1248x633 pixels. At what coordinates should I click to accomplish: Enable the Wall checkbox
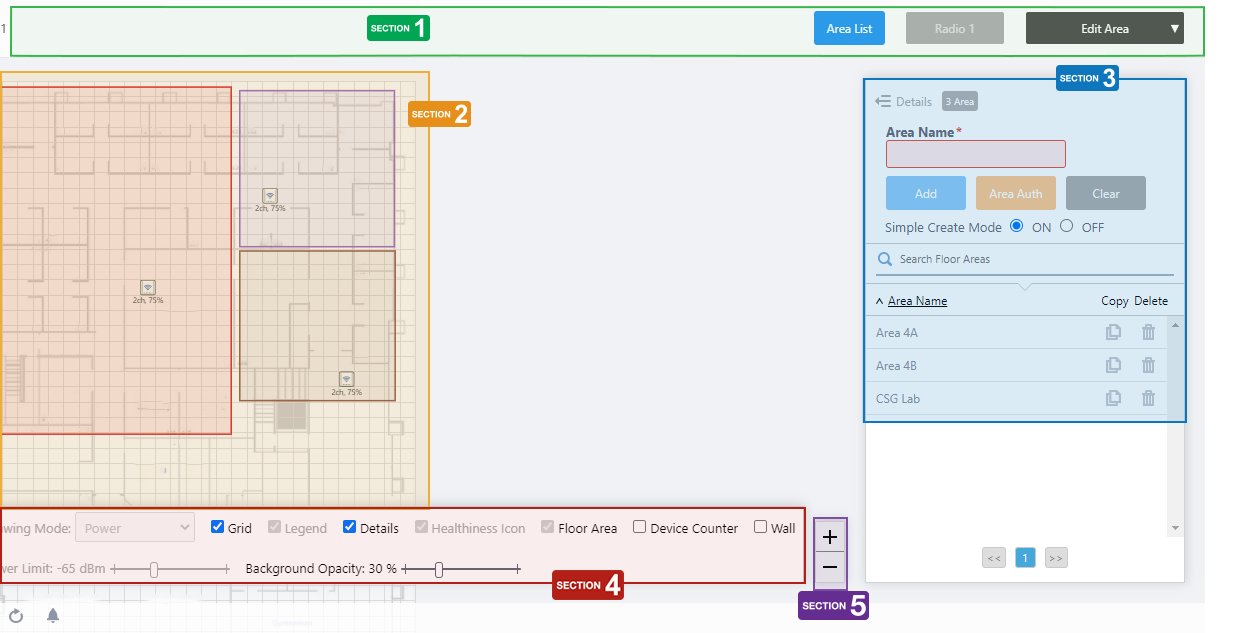(x=760, y=527)
